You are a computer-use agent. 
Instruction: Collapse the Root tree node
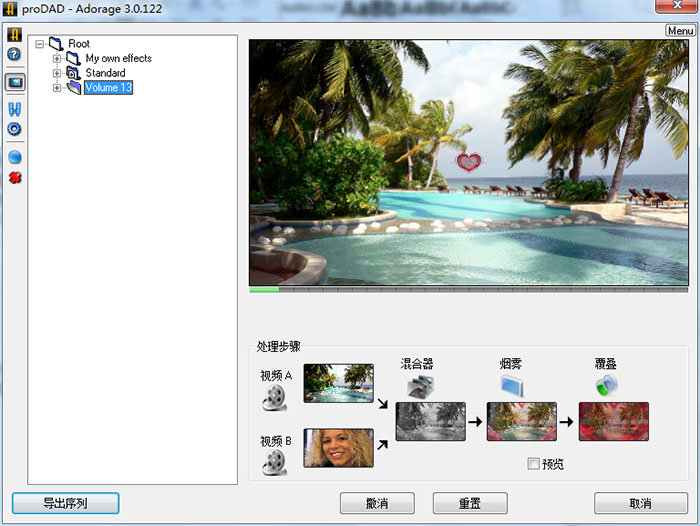click(x=40, y=44)
